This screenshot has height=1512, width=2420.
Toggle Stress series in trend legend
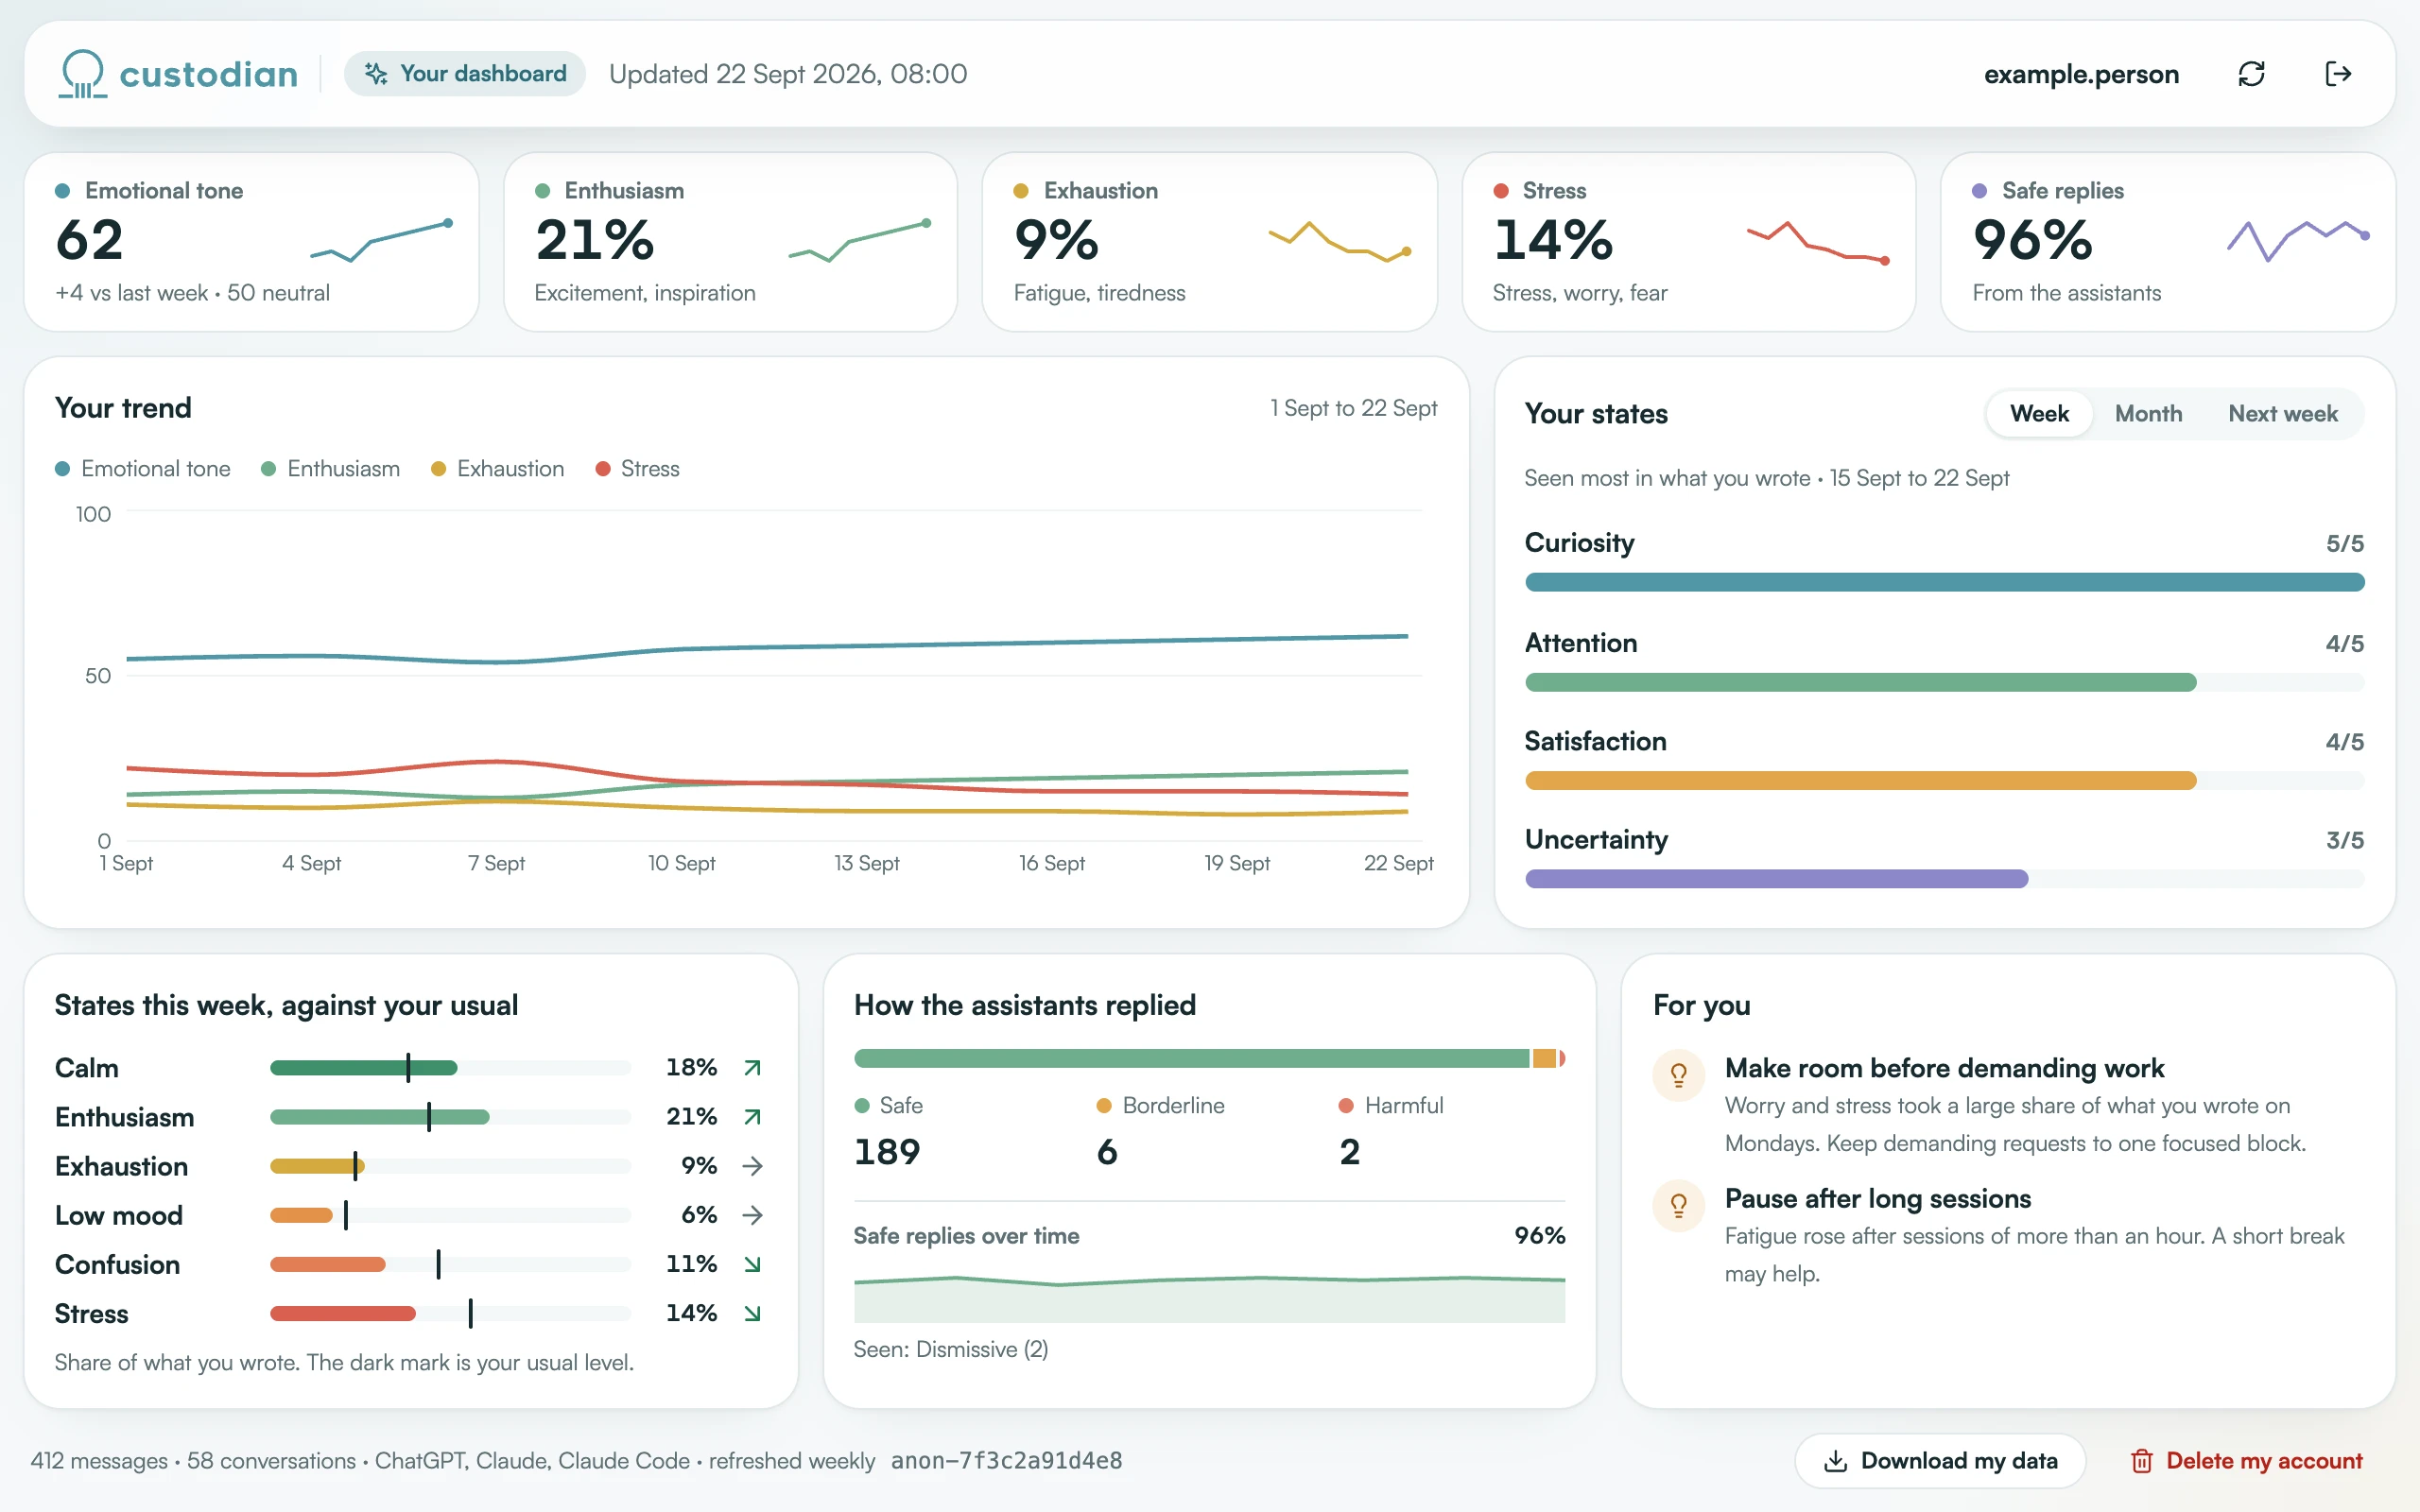click(637, 469)
